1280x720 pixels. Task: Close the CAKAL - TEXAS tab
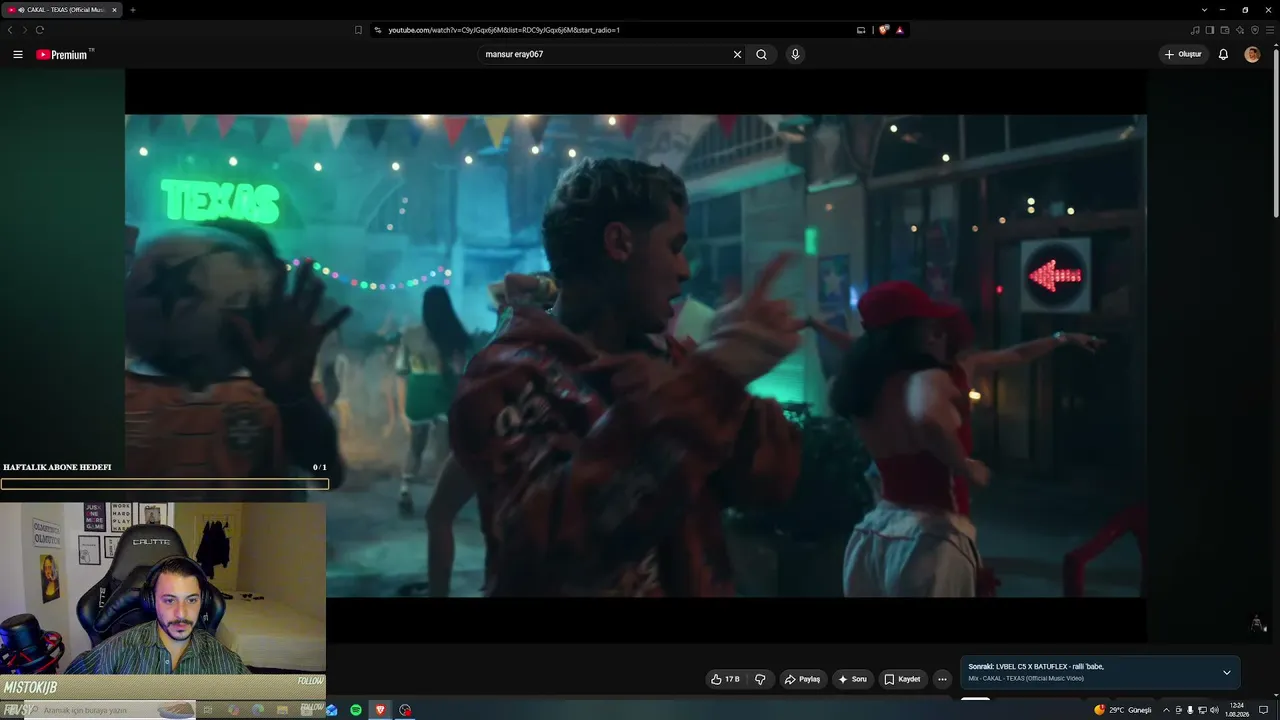coord(114,10)
